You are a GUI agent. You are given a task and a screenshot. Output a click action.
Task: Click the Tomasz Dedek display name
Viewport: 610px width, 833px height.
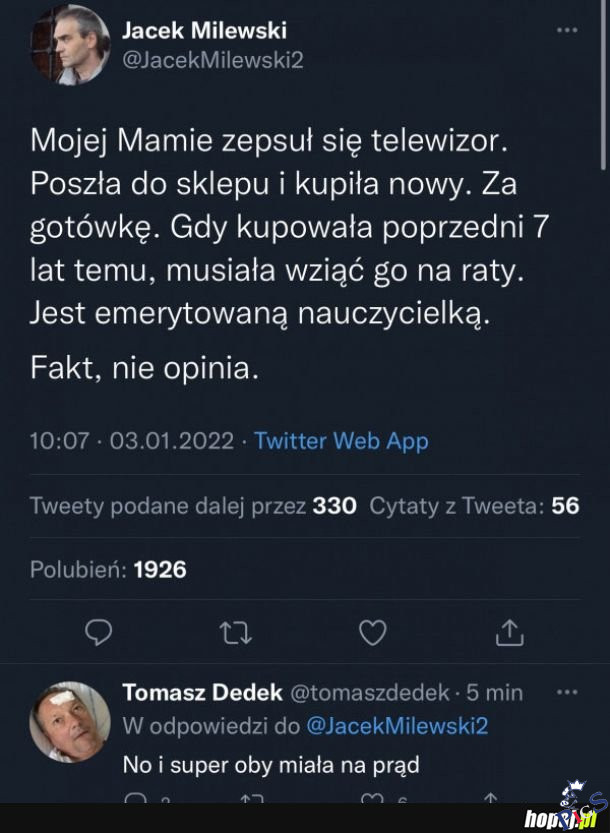[202, 692]
